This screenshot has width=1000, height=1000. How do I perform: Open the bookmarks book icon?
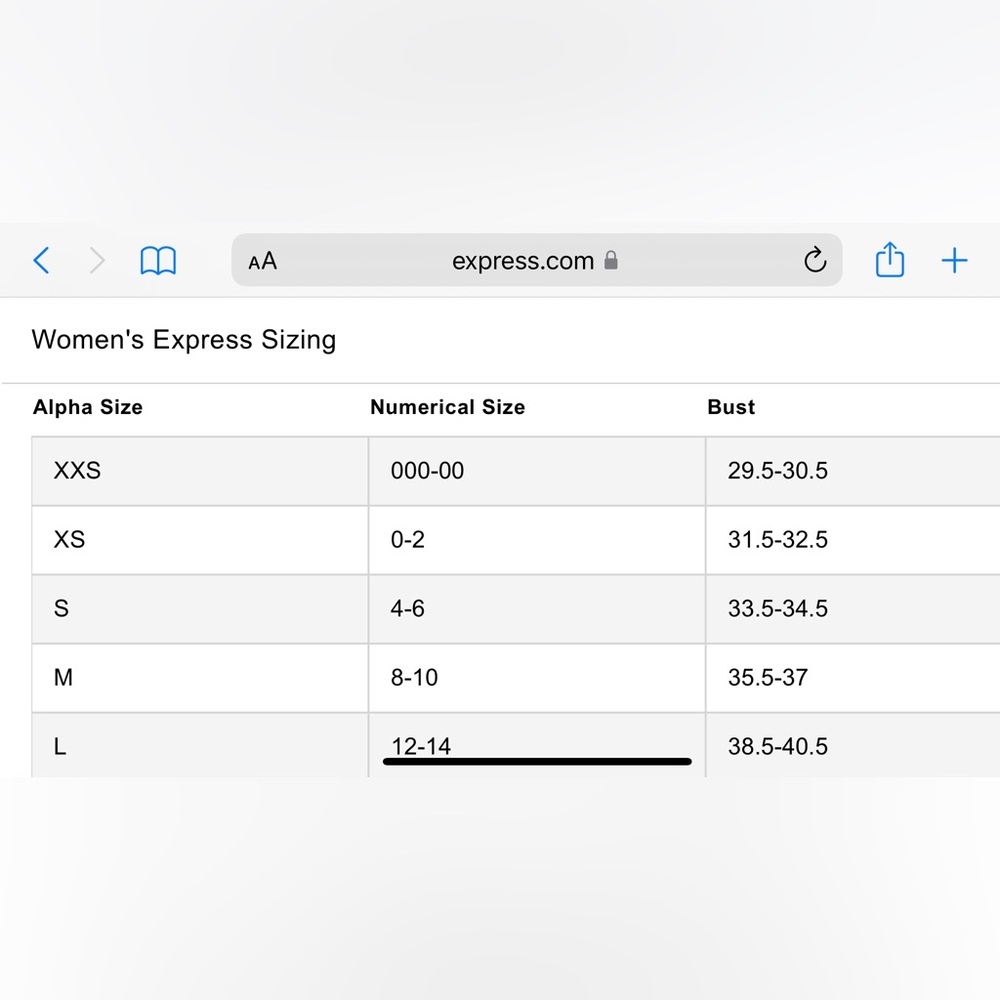click(158, 260)
